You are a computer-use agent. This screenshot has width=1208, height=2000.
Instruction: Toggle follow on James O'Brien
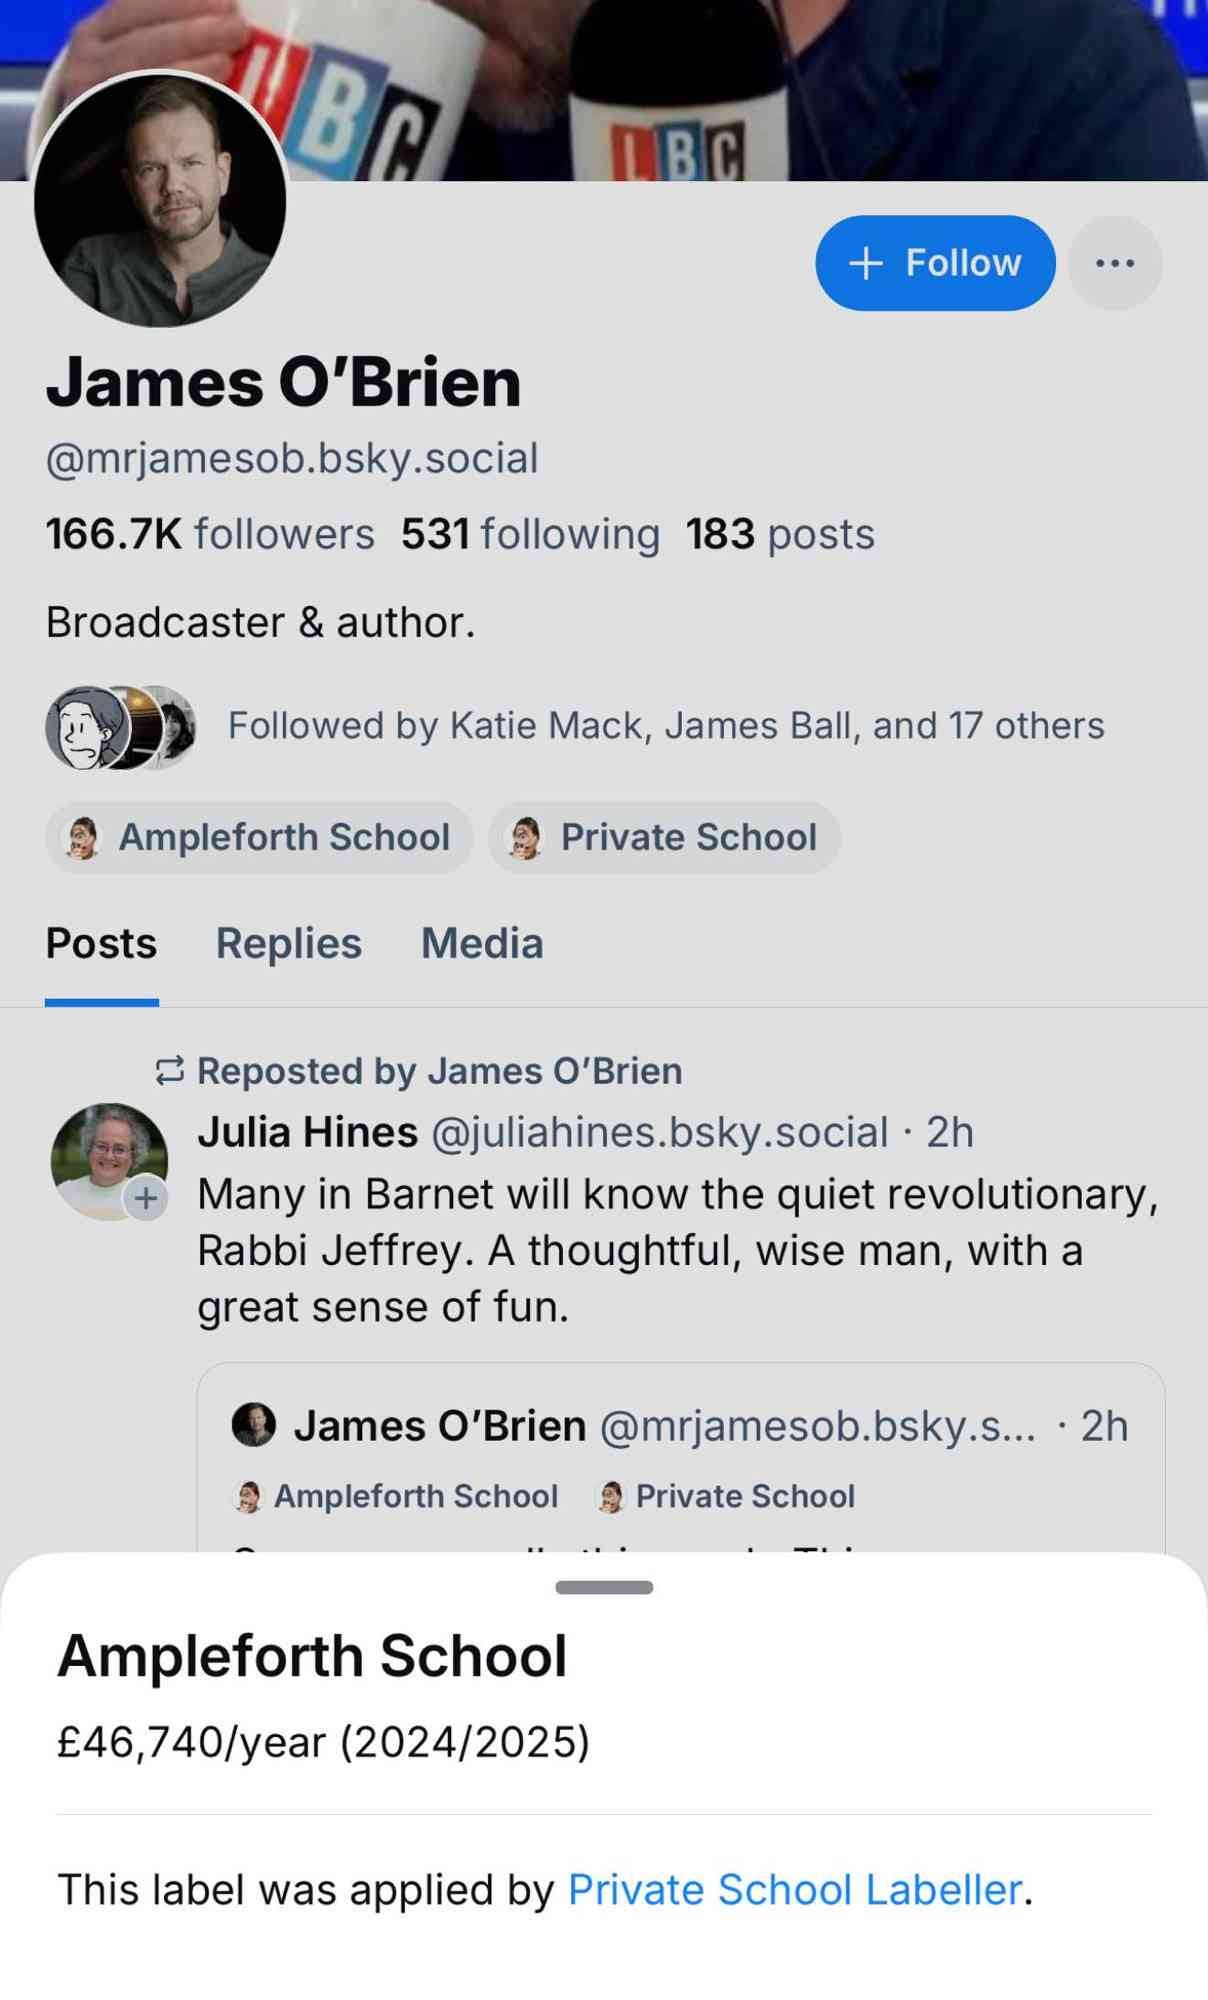(936, 262)
